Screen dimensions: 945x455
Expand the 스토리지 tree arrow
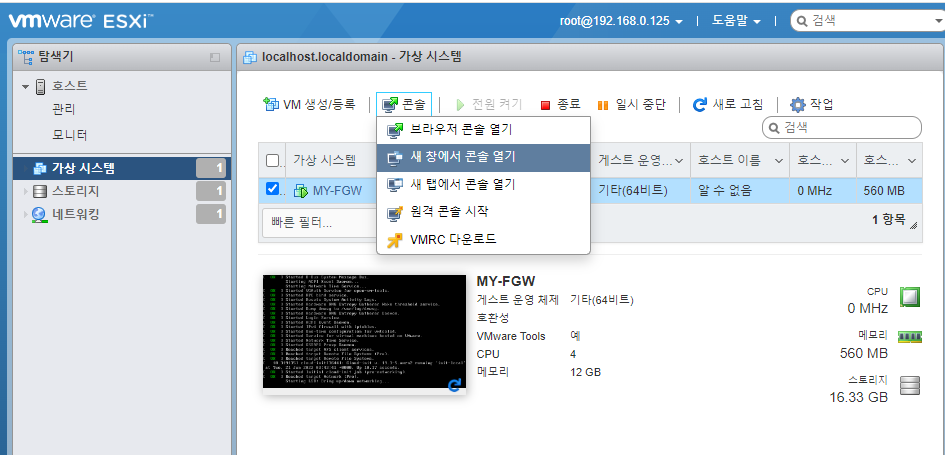[25, 192]
